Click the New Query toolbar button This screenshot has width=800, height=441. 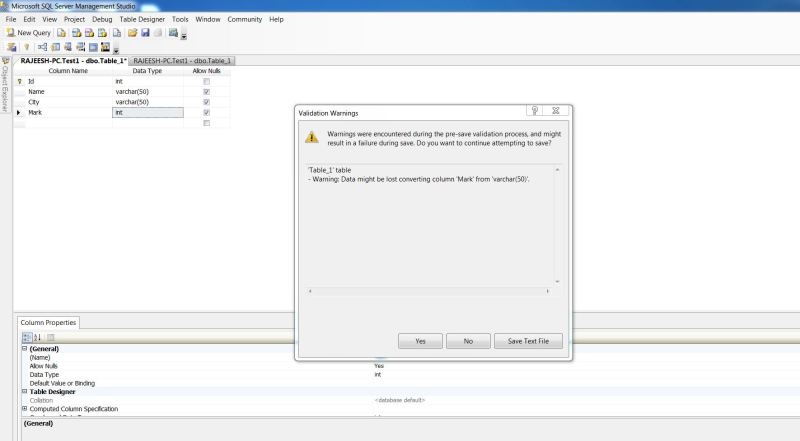[x=28, y=33]
